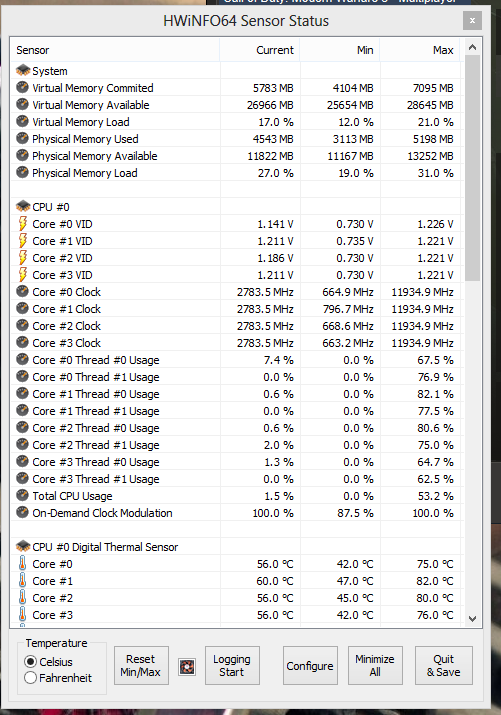The height and width of the screenshot is (715, 501).
Task: Click the Digital Thermal Sensor chip icon
Action: click(23, 546)
